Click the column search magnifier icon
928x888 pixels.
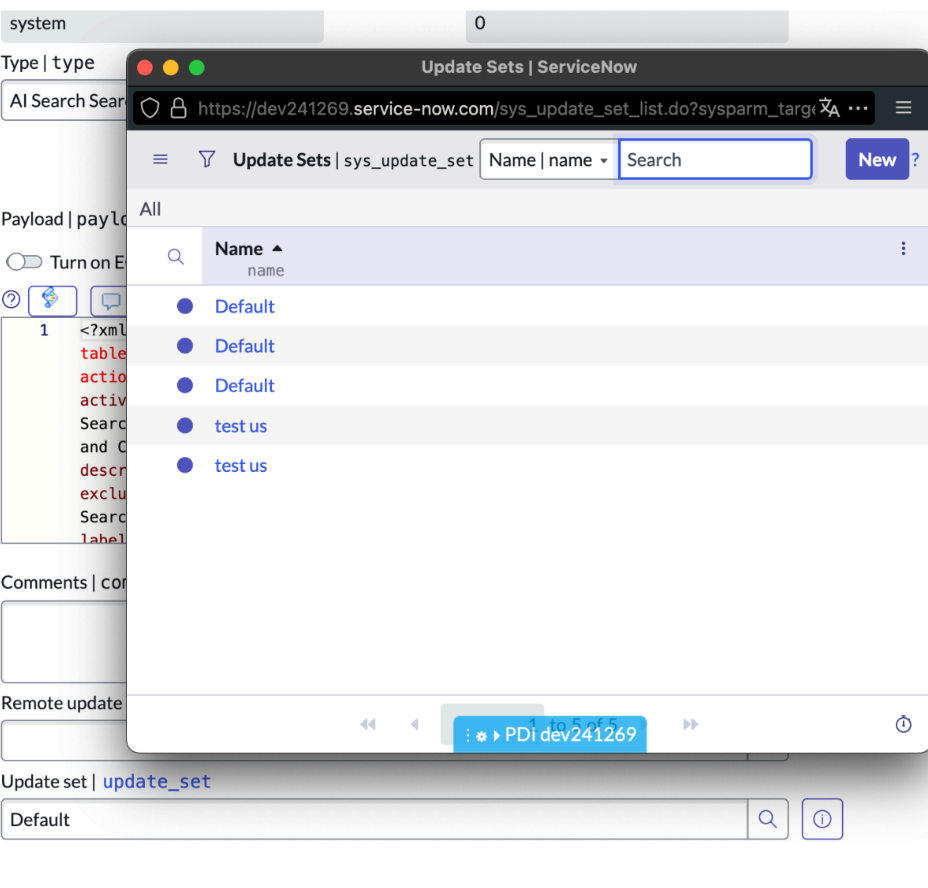176,257
